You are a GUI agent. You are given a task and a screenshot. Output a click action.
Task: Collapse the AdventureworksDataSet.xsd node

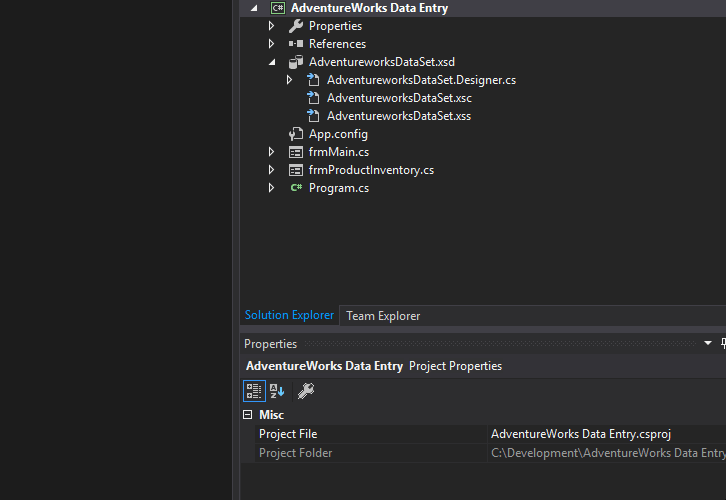pyautogui.click(x=272, y=62)
